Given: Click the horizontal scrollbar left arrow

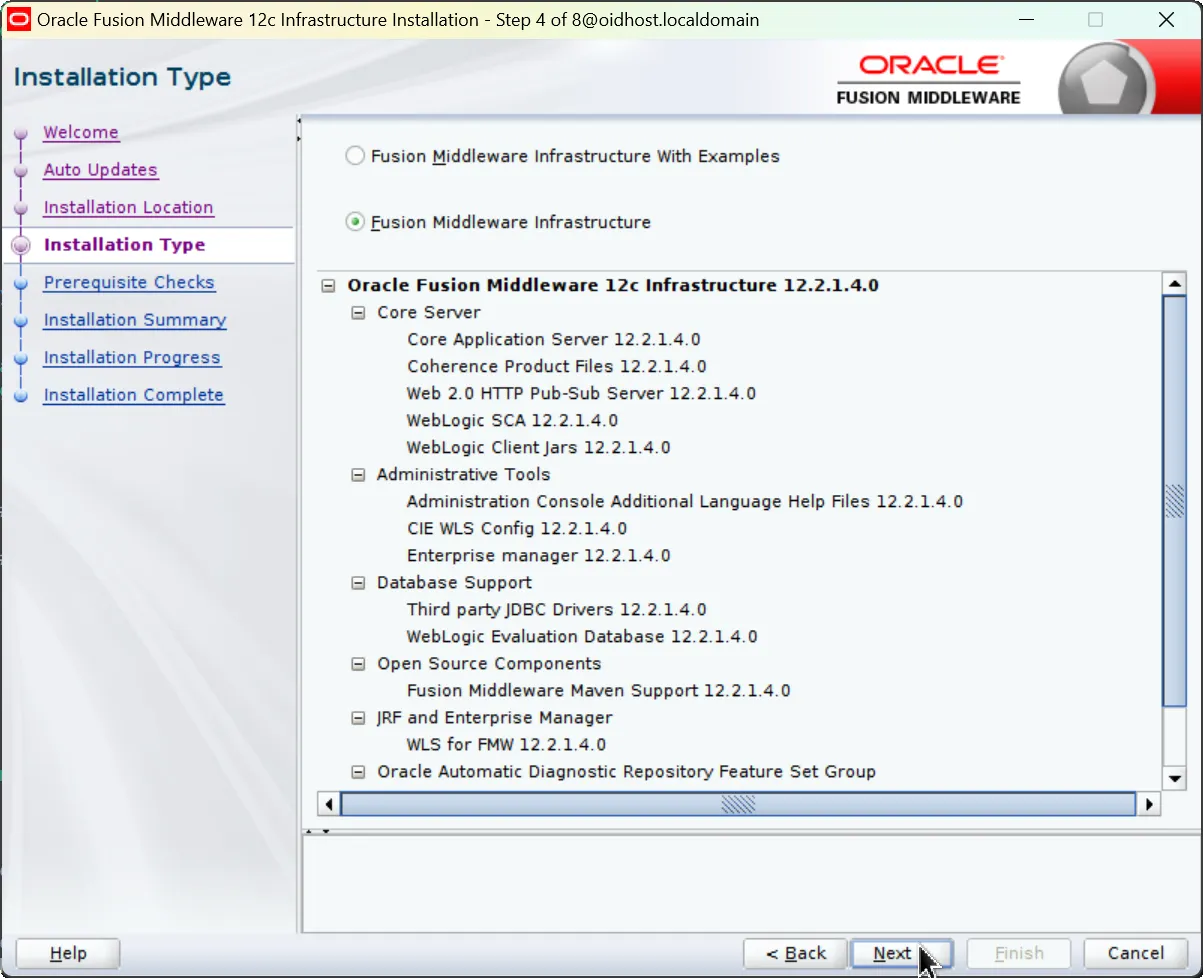Looking at the screenshot, I should pos(328,804).
